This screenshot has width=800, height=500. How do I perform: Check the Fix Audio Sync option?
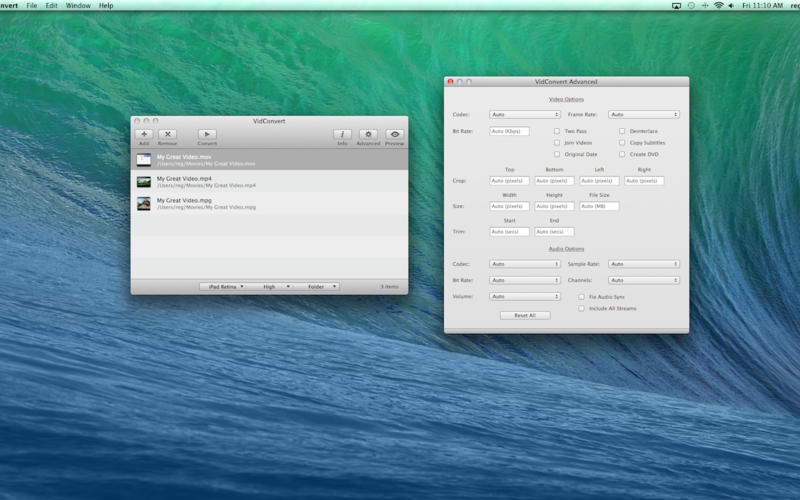click(582, 297)
